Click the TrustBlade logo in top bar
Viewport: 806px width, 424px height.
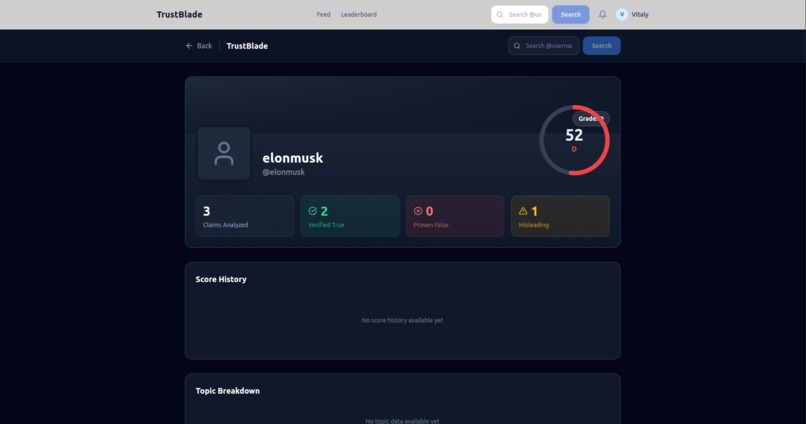[x=179, y=14]
